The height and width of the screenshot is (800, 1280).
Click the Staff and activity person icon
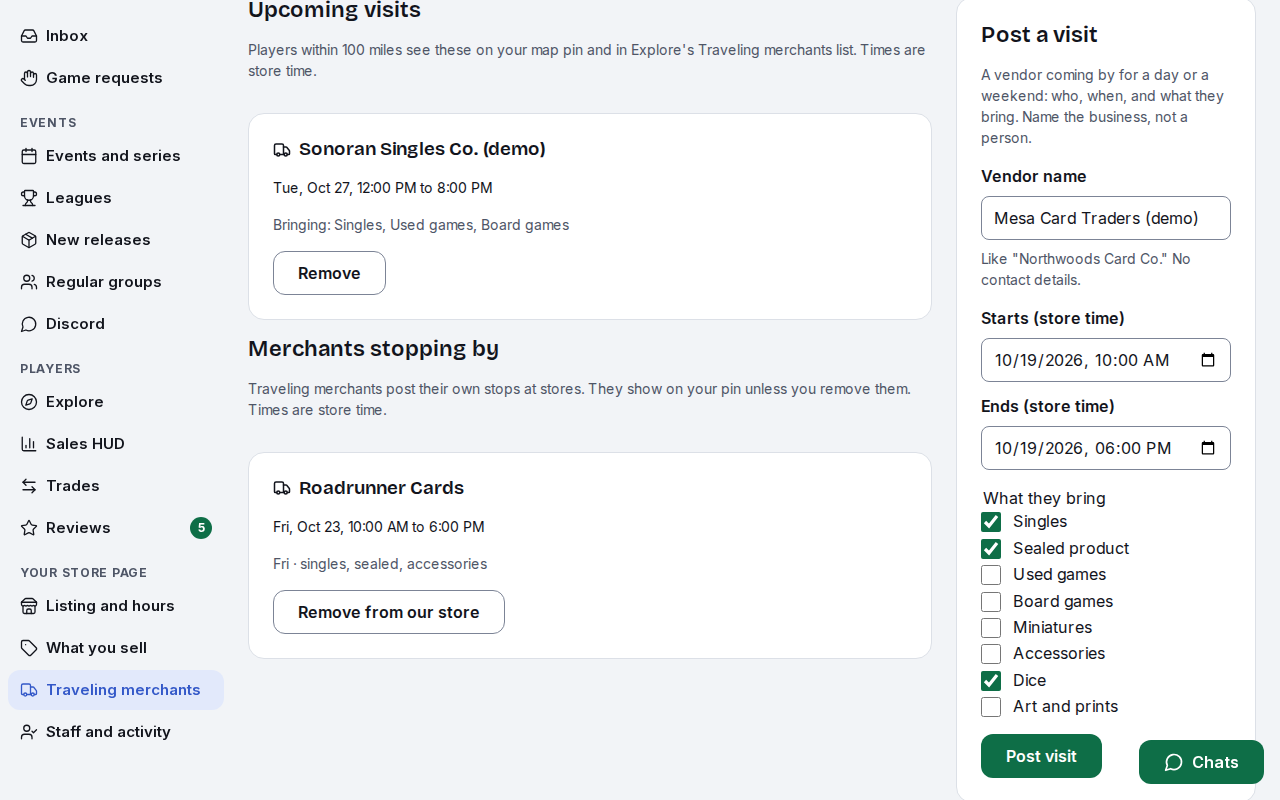point(29,732)
